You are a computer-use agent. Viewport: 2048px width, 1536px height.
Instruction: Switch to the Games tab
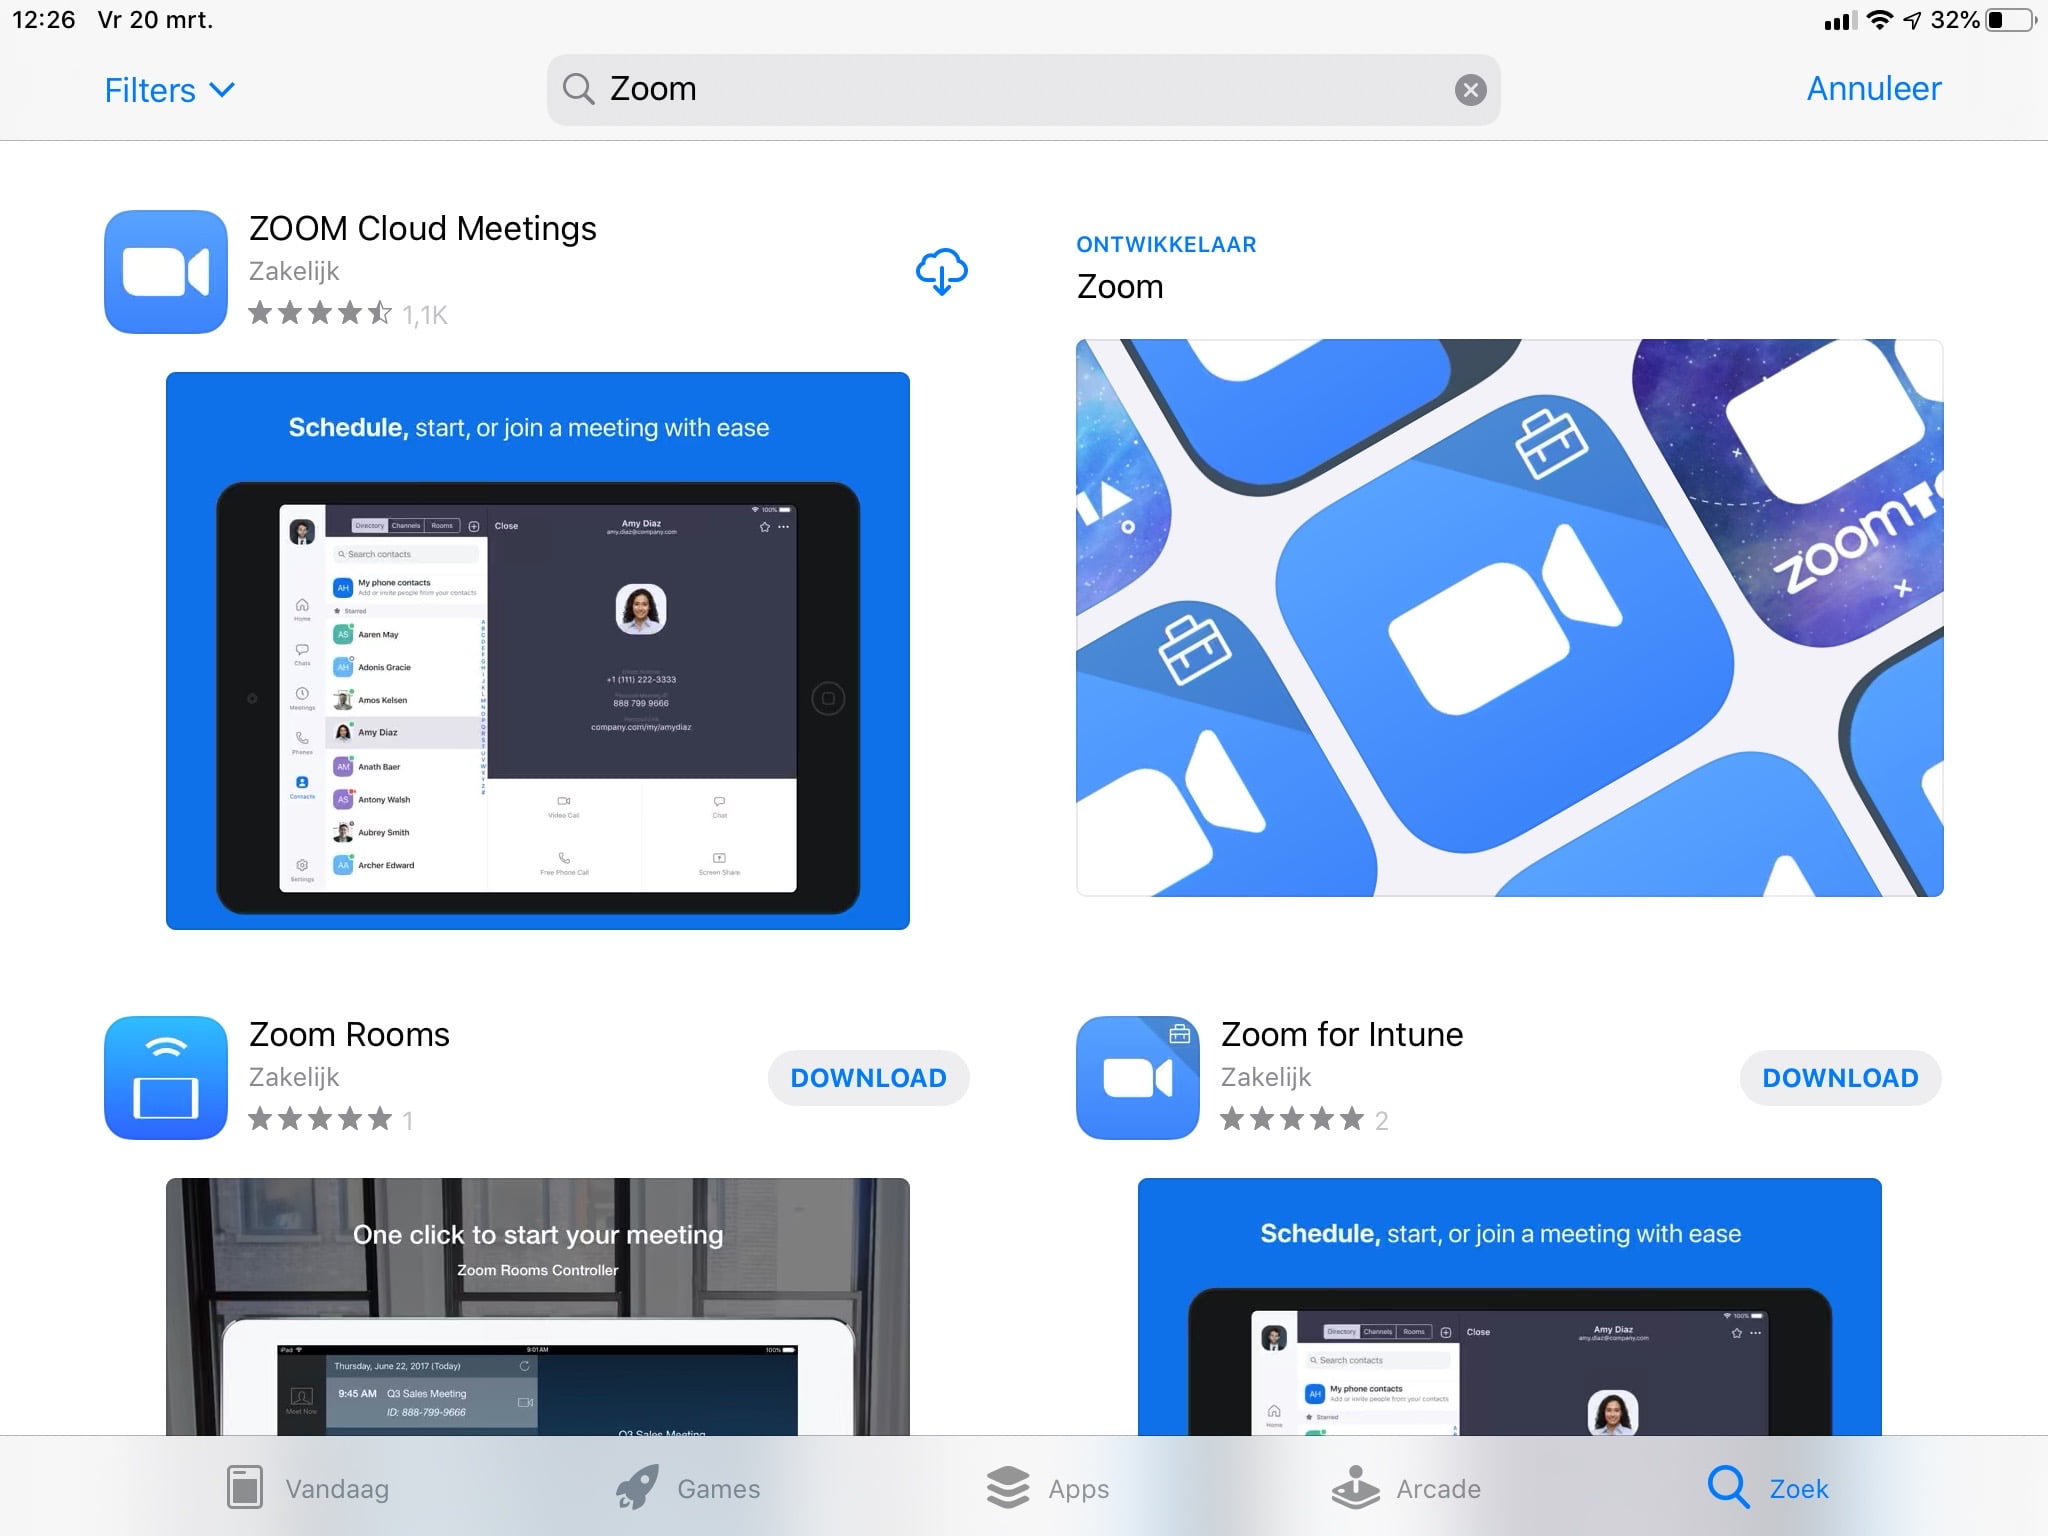click(688, 1488)
